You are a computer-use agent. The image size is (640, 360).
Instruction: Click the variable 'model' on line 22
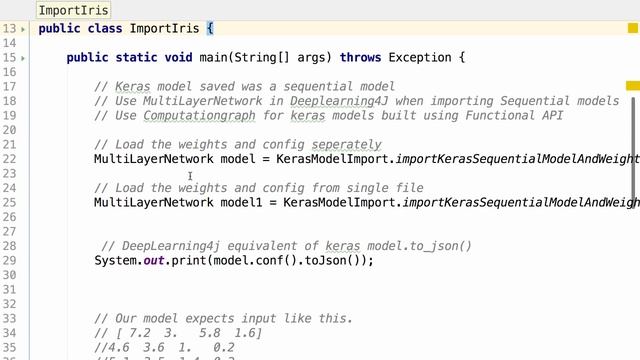(x=238, y=159)
